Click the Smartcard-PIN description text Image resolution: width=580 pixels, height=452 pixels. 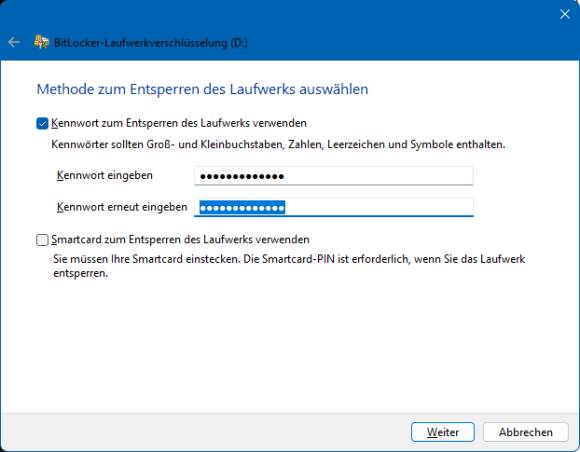click(289, 266)
